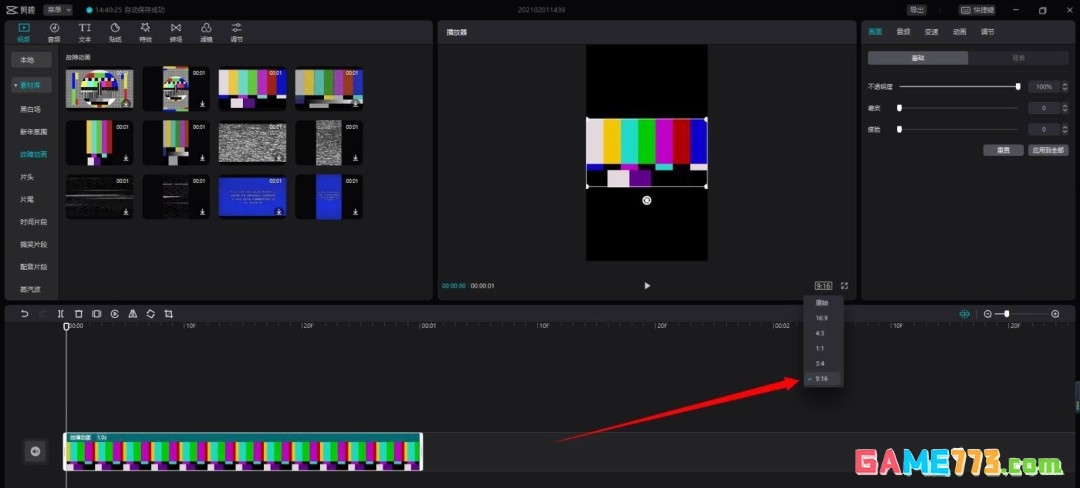Mute the track with speaker button
This screenshot has height=488, width=1080.
(x=35, y=452)
